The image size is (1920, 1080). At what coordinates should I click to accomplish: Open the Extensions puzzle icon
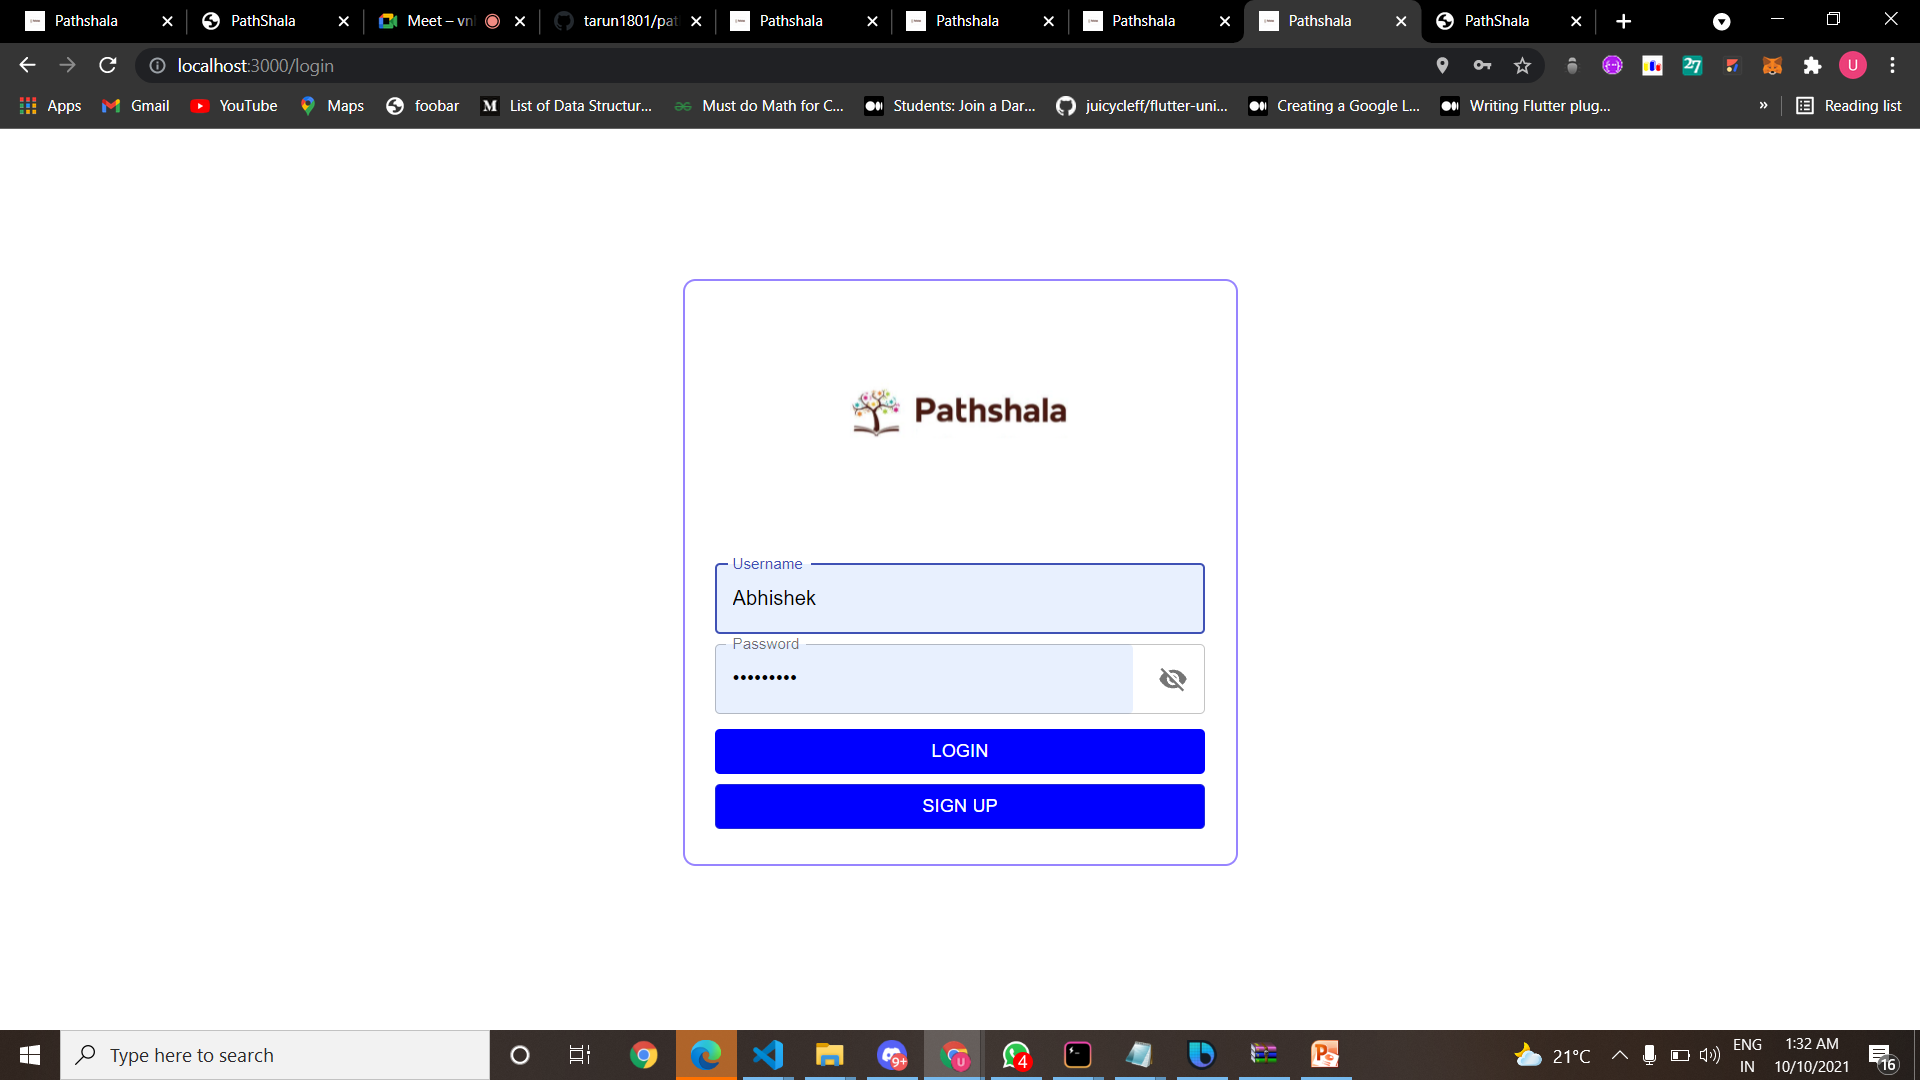tap(1812, 66)
